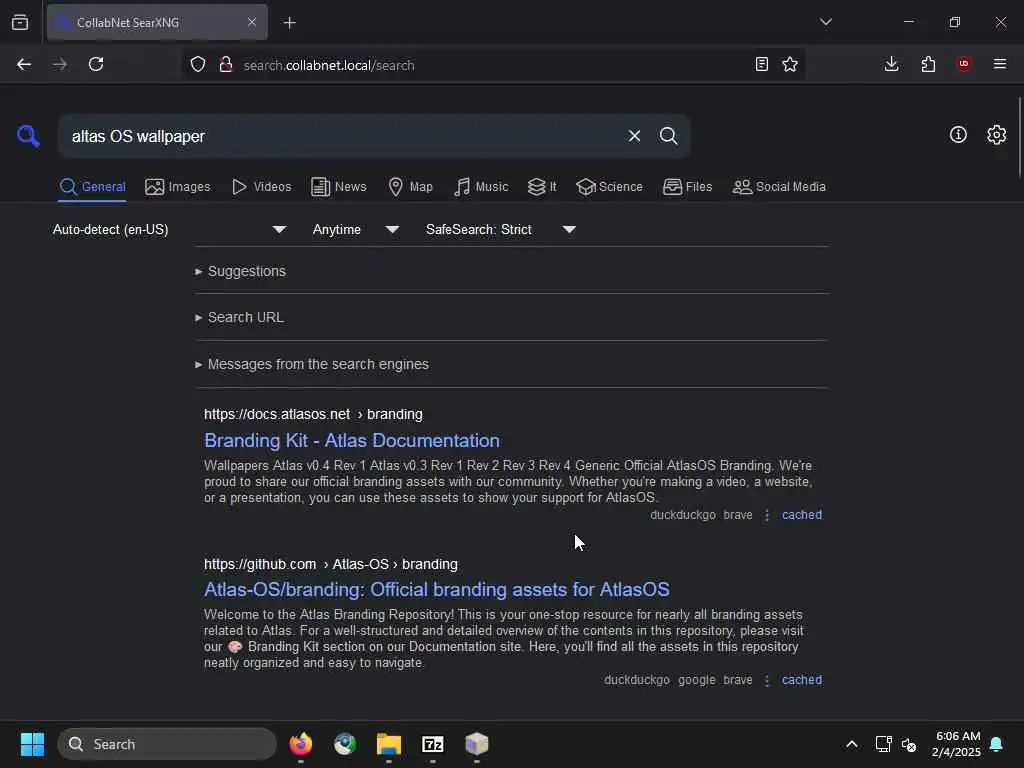The width and height of the screenshot is (1024, 768).
Task: Click the page vertical scrollbar
Action: pyautogui.click(x=1019, y=137)
